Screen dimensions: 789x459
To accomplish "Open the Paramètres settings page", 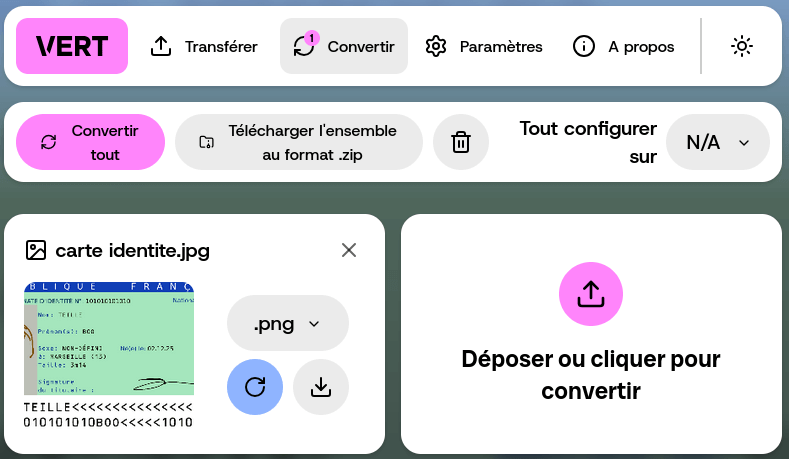I will click(x=484, y=46).
